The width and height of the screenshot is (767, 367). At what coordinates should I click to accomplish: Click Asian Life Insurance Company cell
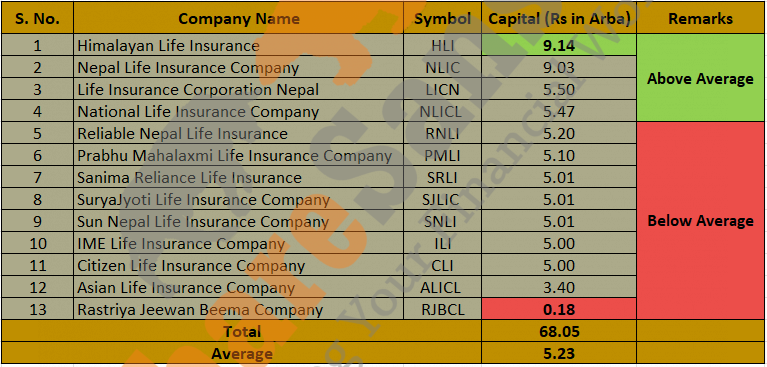[239, 287]
